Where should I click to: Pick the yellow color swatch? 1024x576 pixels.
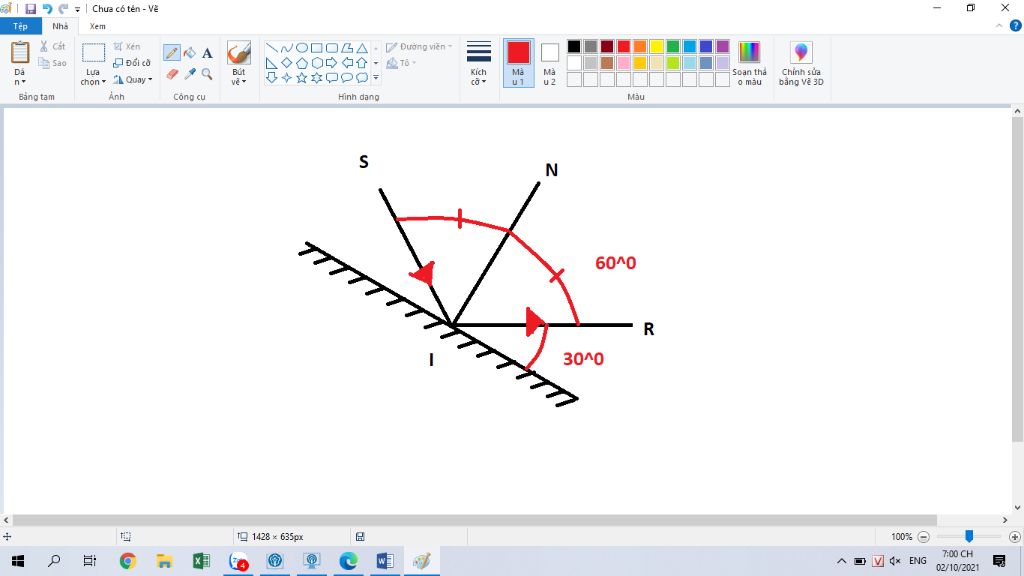point(656,46)
